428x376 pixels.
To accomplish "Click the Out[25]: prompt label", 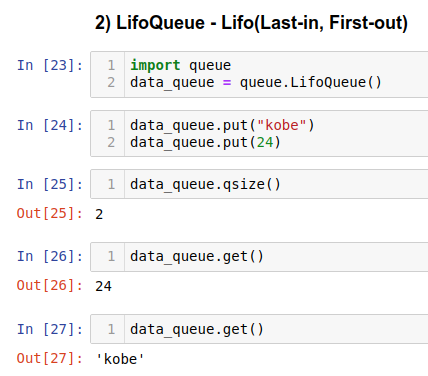I will tap(50, 213).
